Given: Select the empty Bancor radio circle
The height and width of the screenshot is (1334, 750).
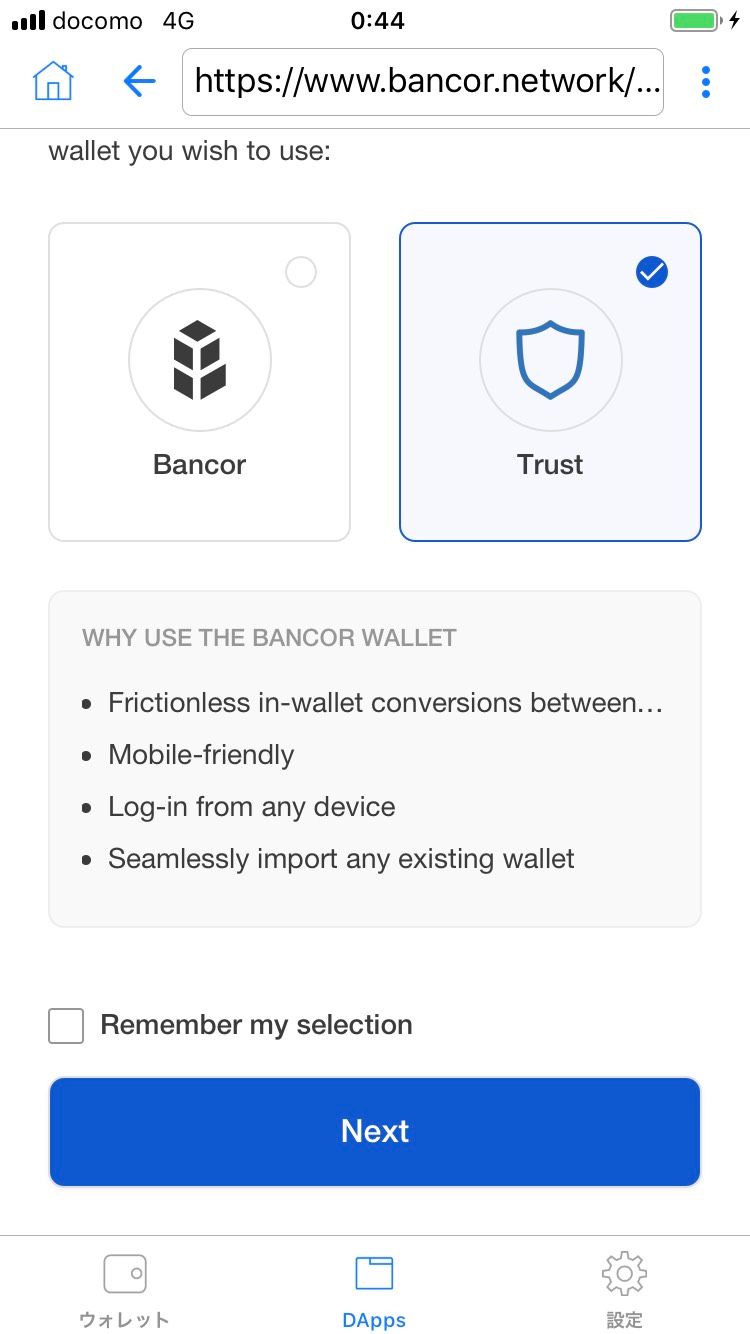Looking at the screenshot, I should point(301,272).
